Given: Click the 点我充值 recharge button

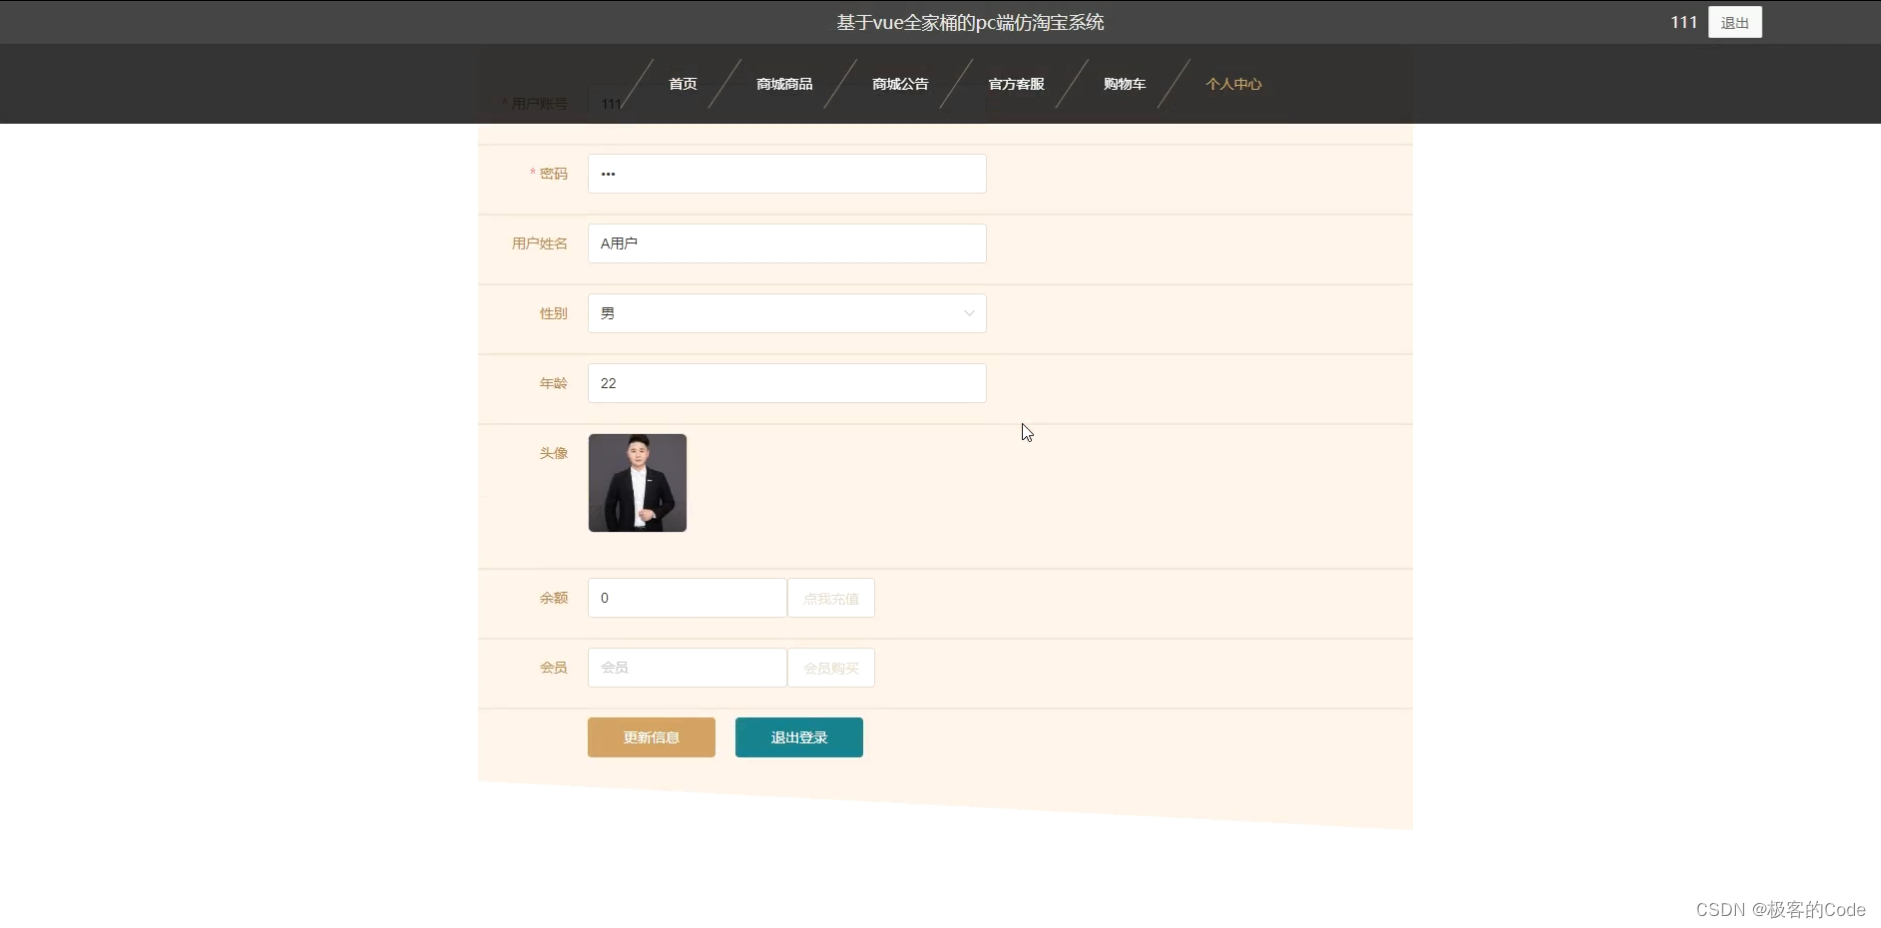Looking at the screenshot, I should (x=831, y=598).
